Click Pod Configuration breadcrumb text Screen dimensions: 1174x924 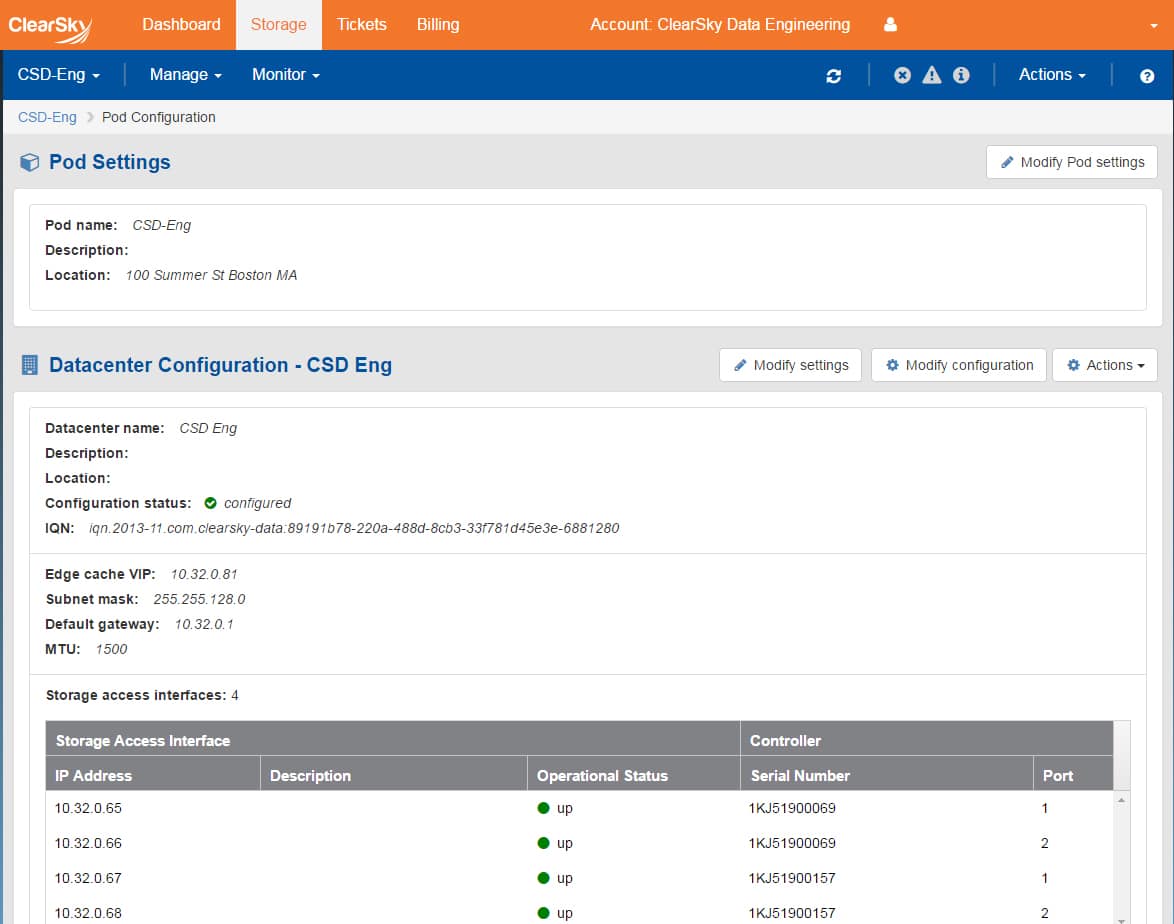pos(159,118)
